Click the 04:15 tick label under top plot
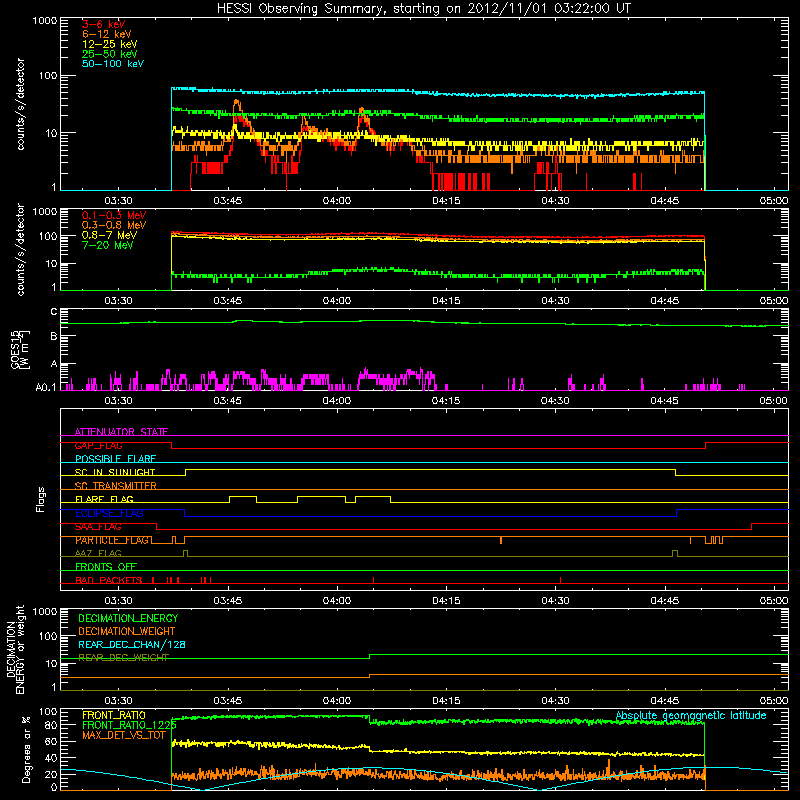 click(446, 201)
